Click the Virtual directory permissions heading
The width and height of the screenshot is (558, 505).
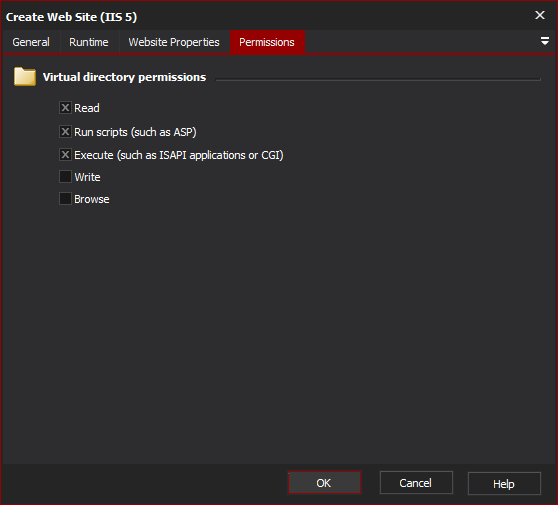[124, 77]
